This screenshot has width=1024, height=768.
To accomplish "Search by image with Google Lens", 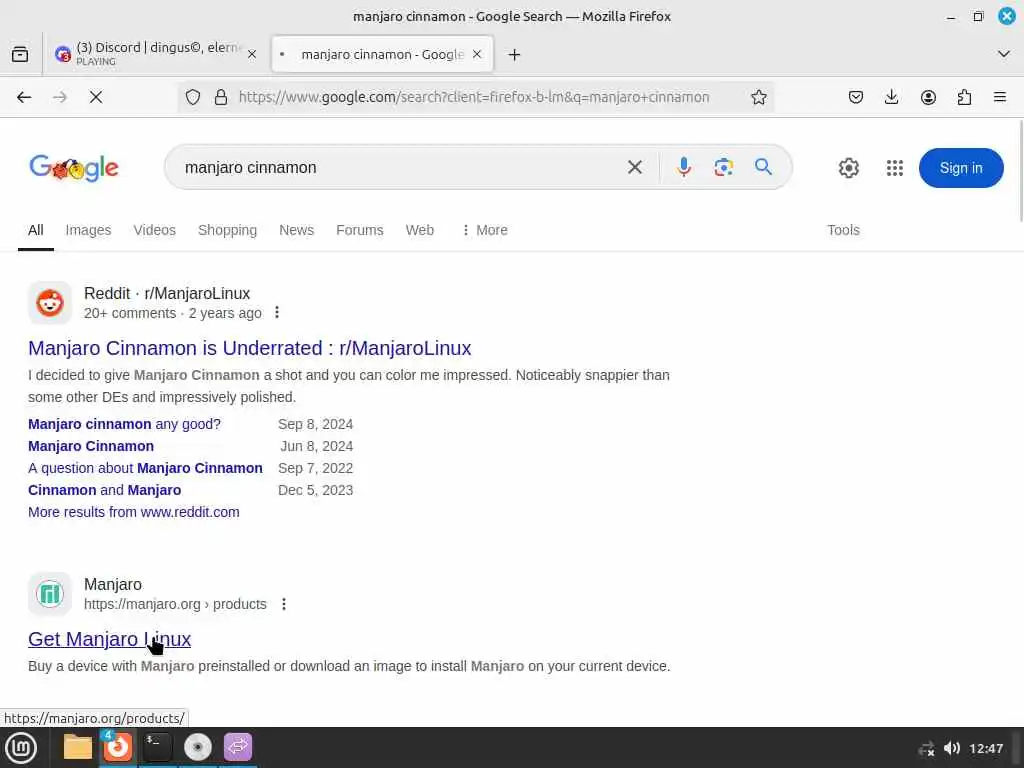I will click(724, 168).
